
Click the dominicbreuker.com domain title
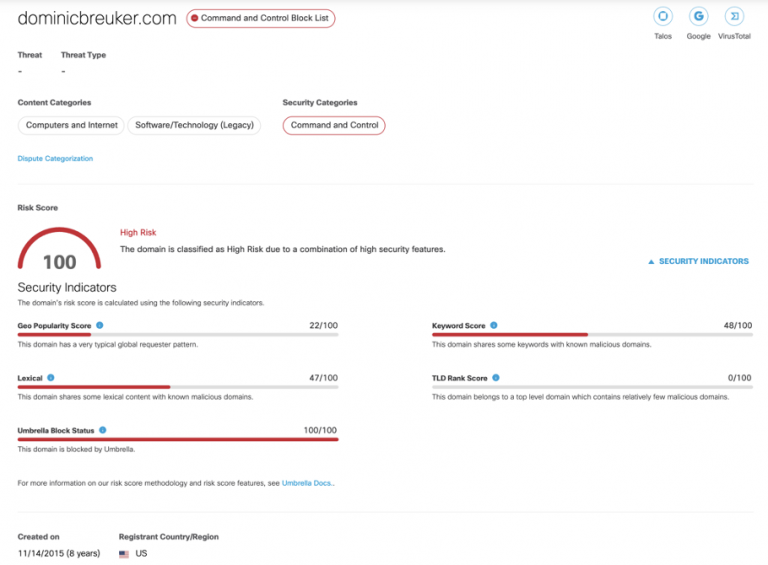97,18
